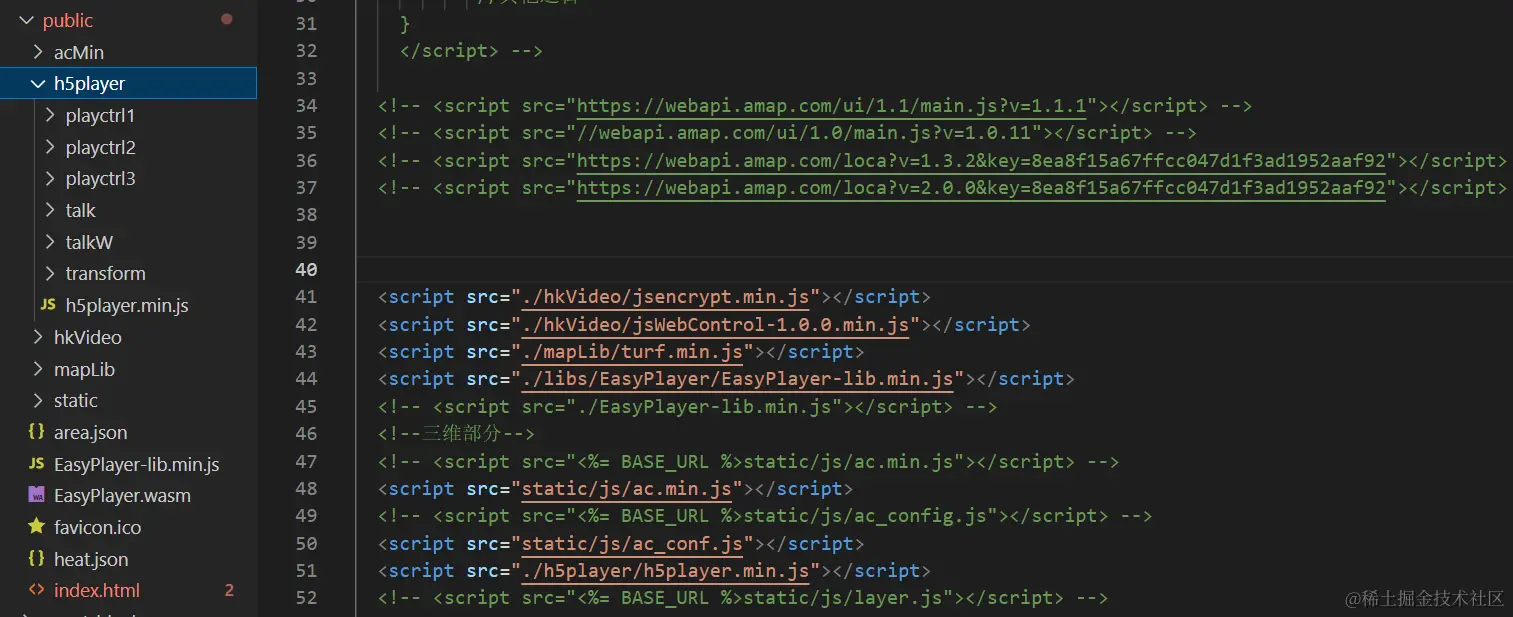Click the JSON braces icon of area.json

[37, 432]
